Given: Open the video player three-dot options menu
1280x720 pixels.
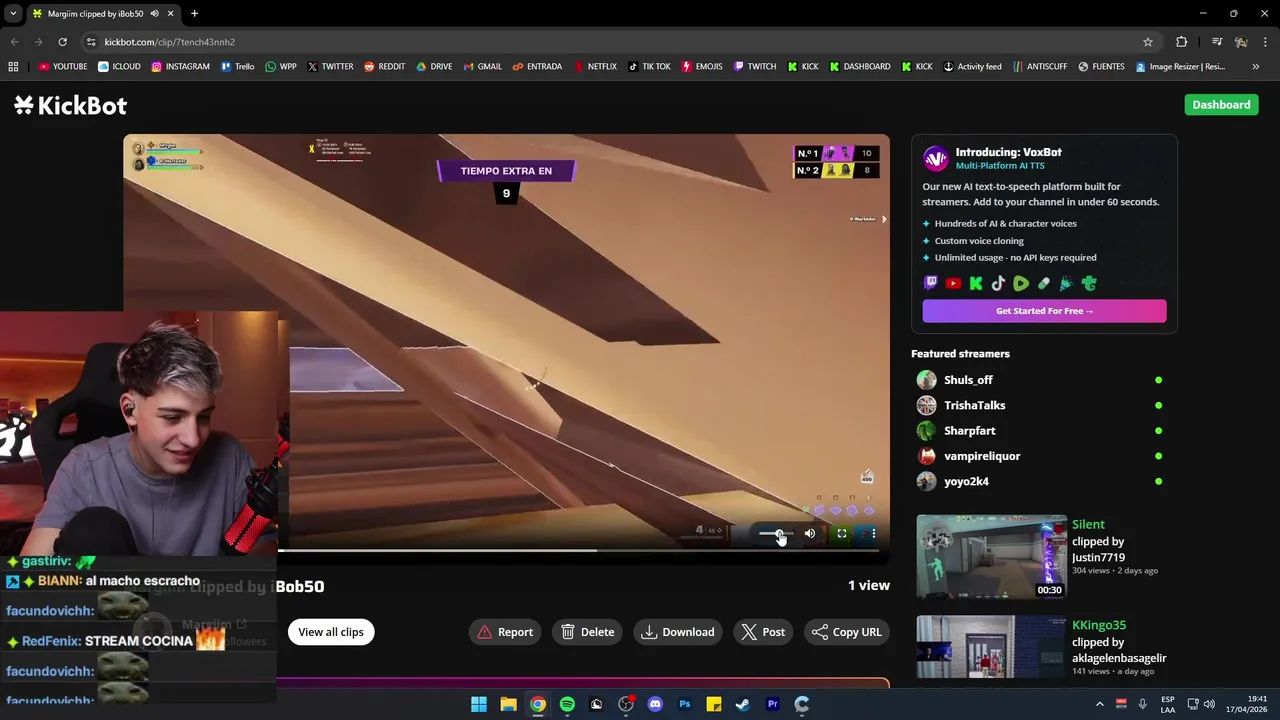Looking at the screenshot, I should tap(873, 534).
